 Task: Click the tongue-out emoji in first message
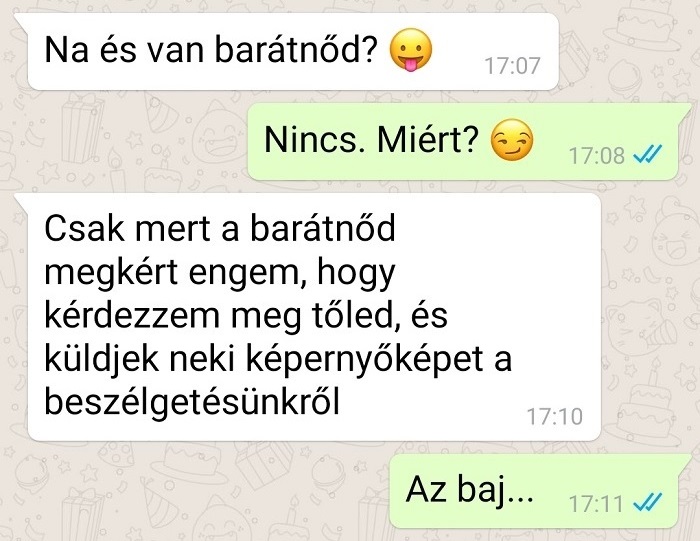[x=411, y=50]
